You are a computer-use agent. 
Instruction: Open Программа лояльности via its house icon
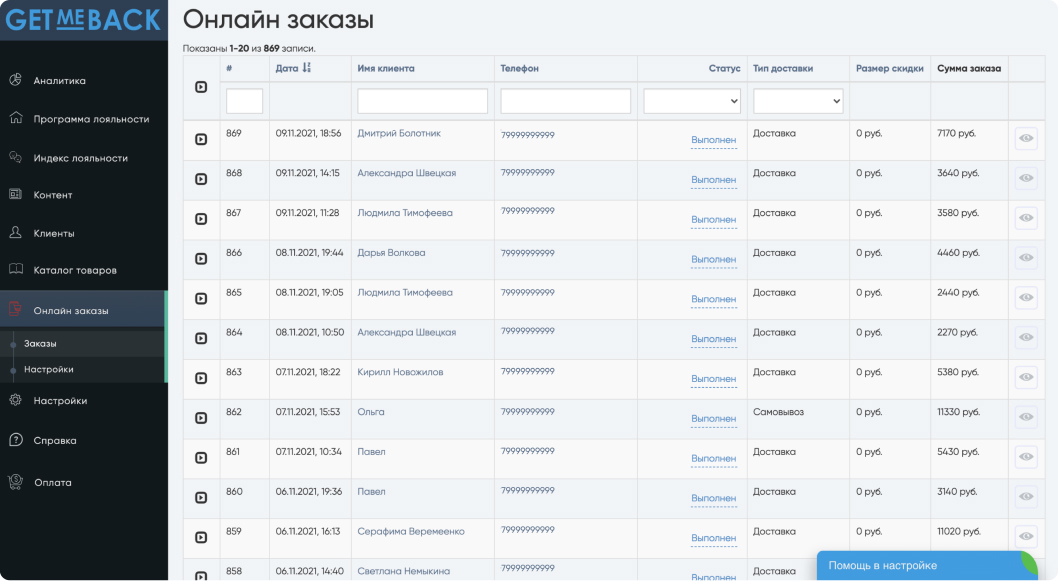(x=15, y=118)
